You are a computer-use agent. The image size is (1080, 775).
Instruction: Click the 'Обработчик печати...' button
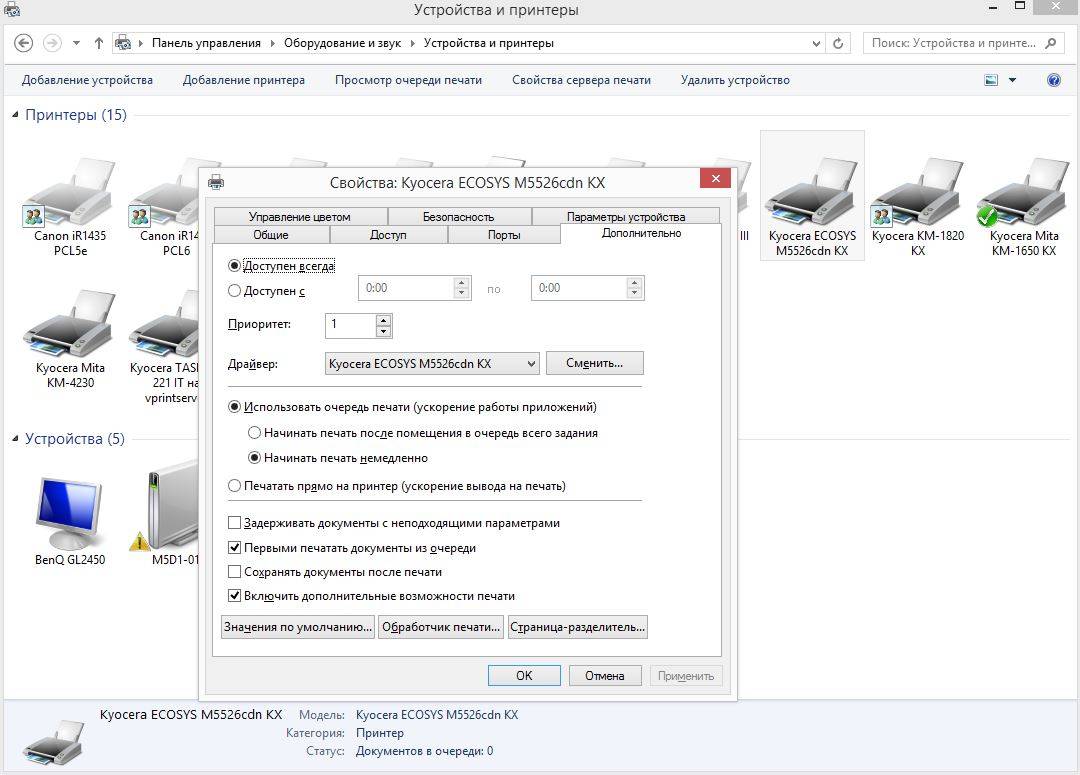coord(440,627)
